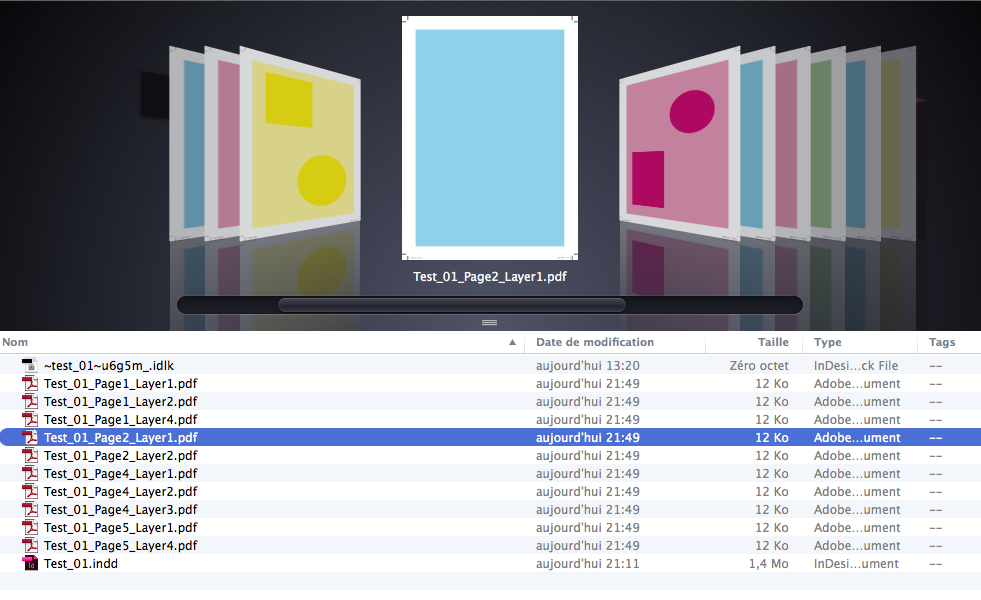
Task: Click PDF icon of Test_01_Page2_Layer1.pdf
Action: click(x=29, y=437)
